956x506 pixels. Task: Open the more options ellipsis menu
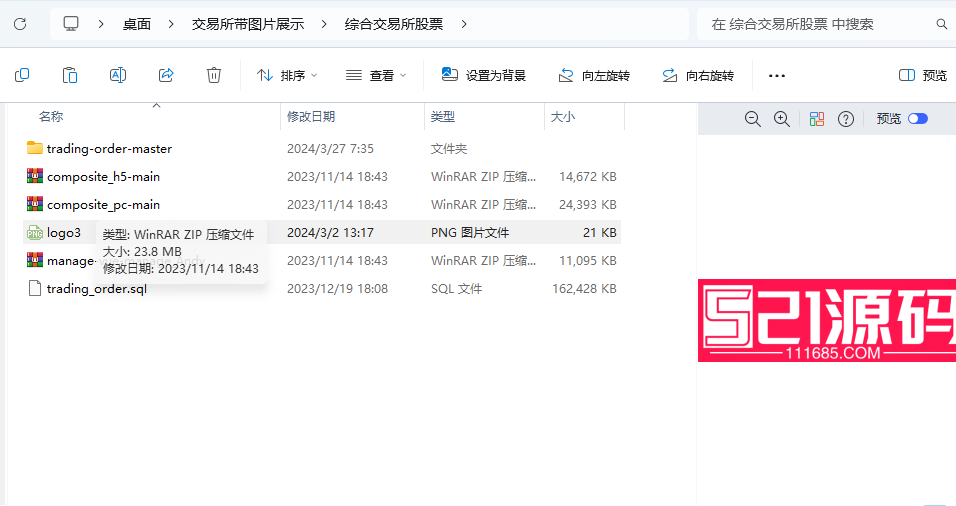(777, 75)
